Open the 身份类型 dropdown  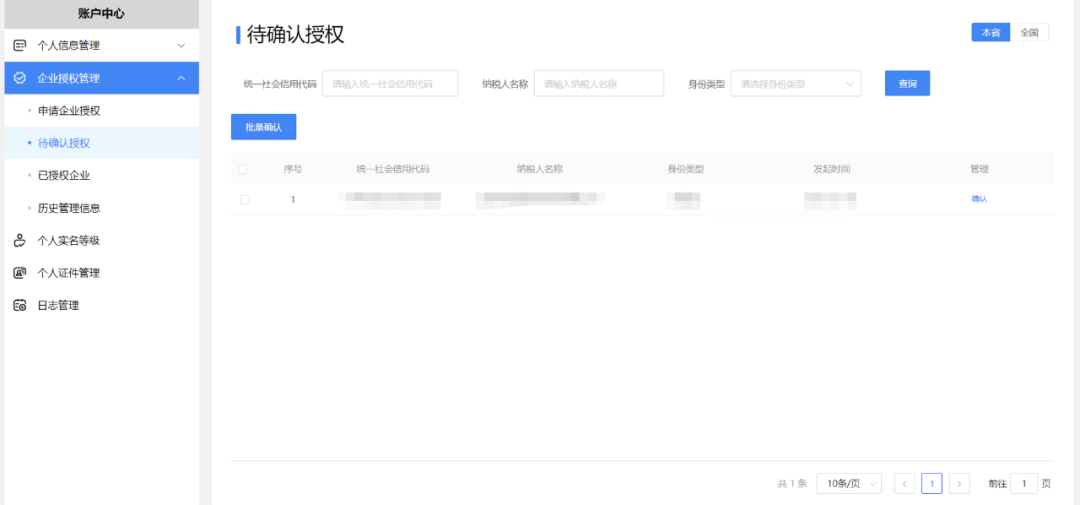[796, 83]
